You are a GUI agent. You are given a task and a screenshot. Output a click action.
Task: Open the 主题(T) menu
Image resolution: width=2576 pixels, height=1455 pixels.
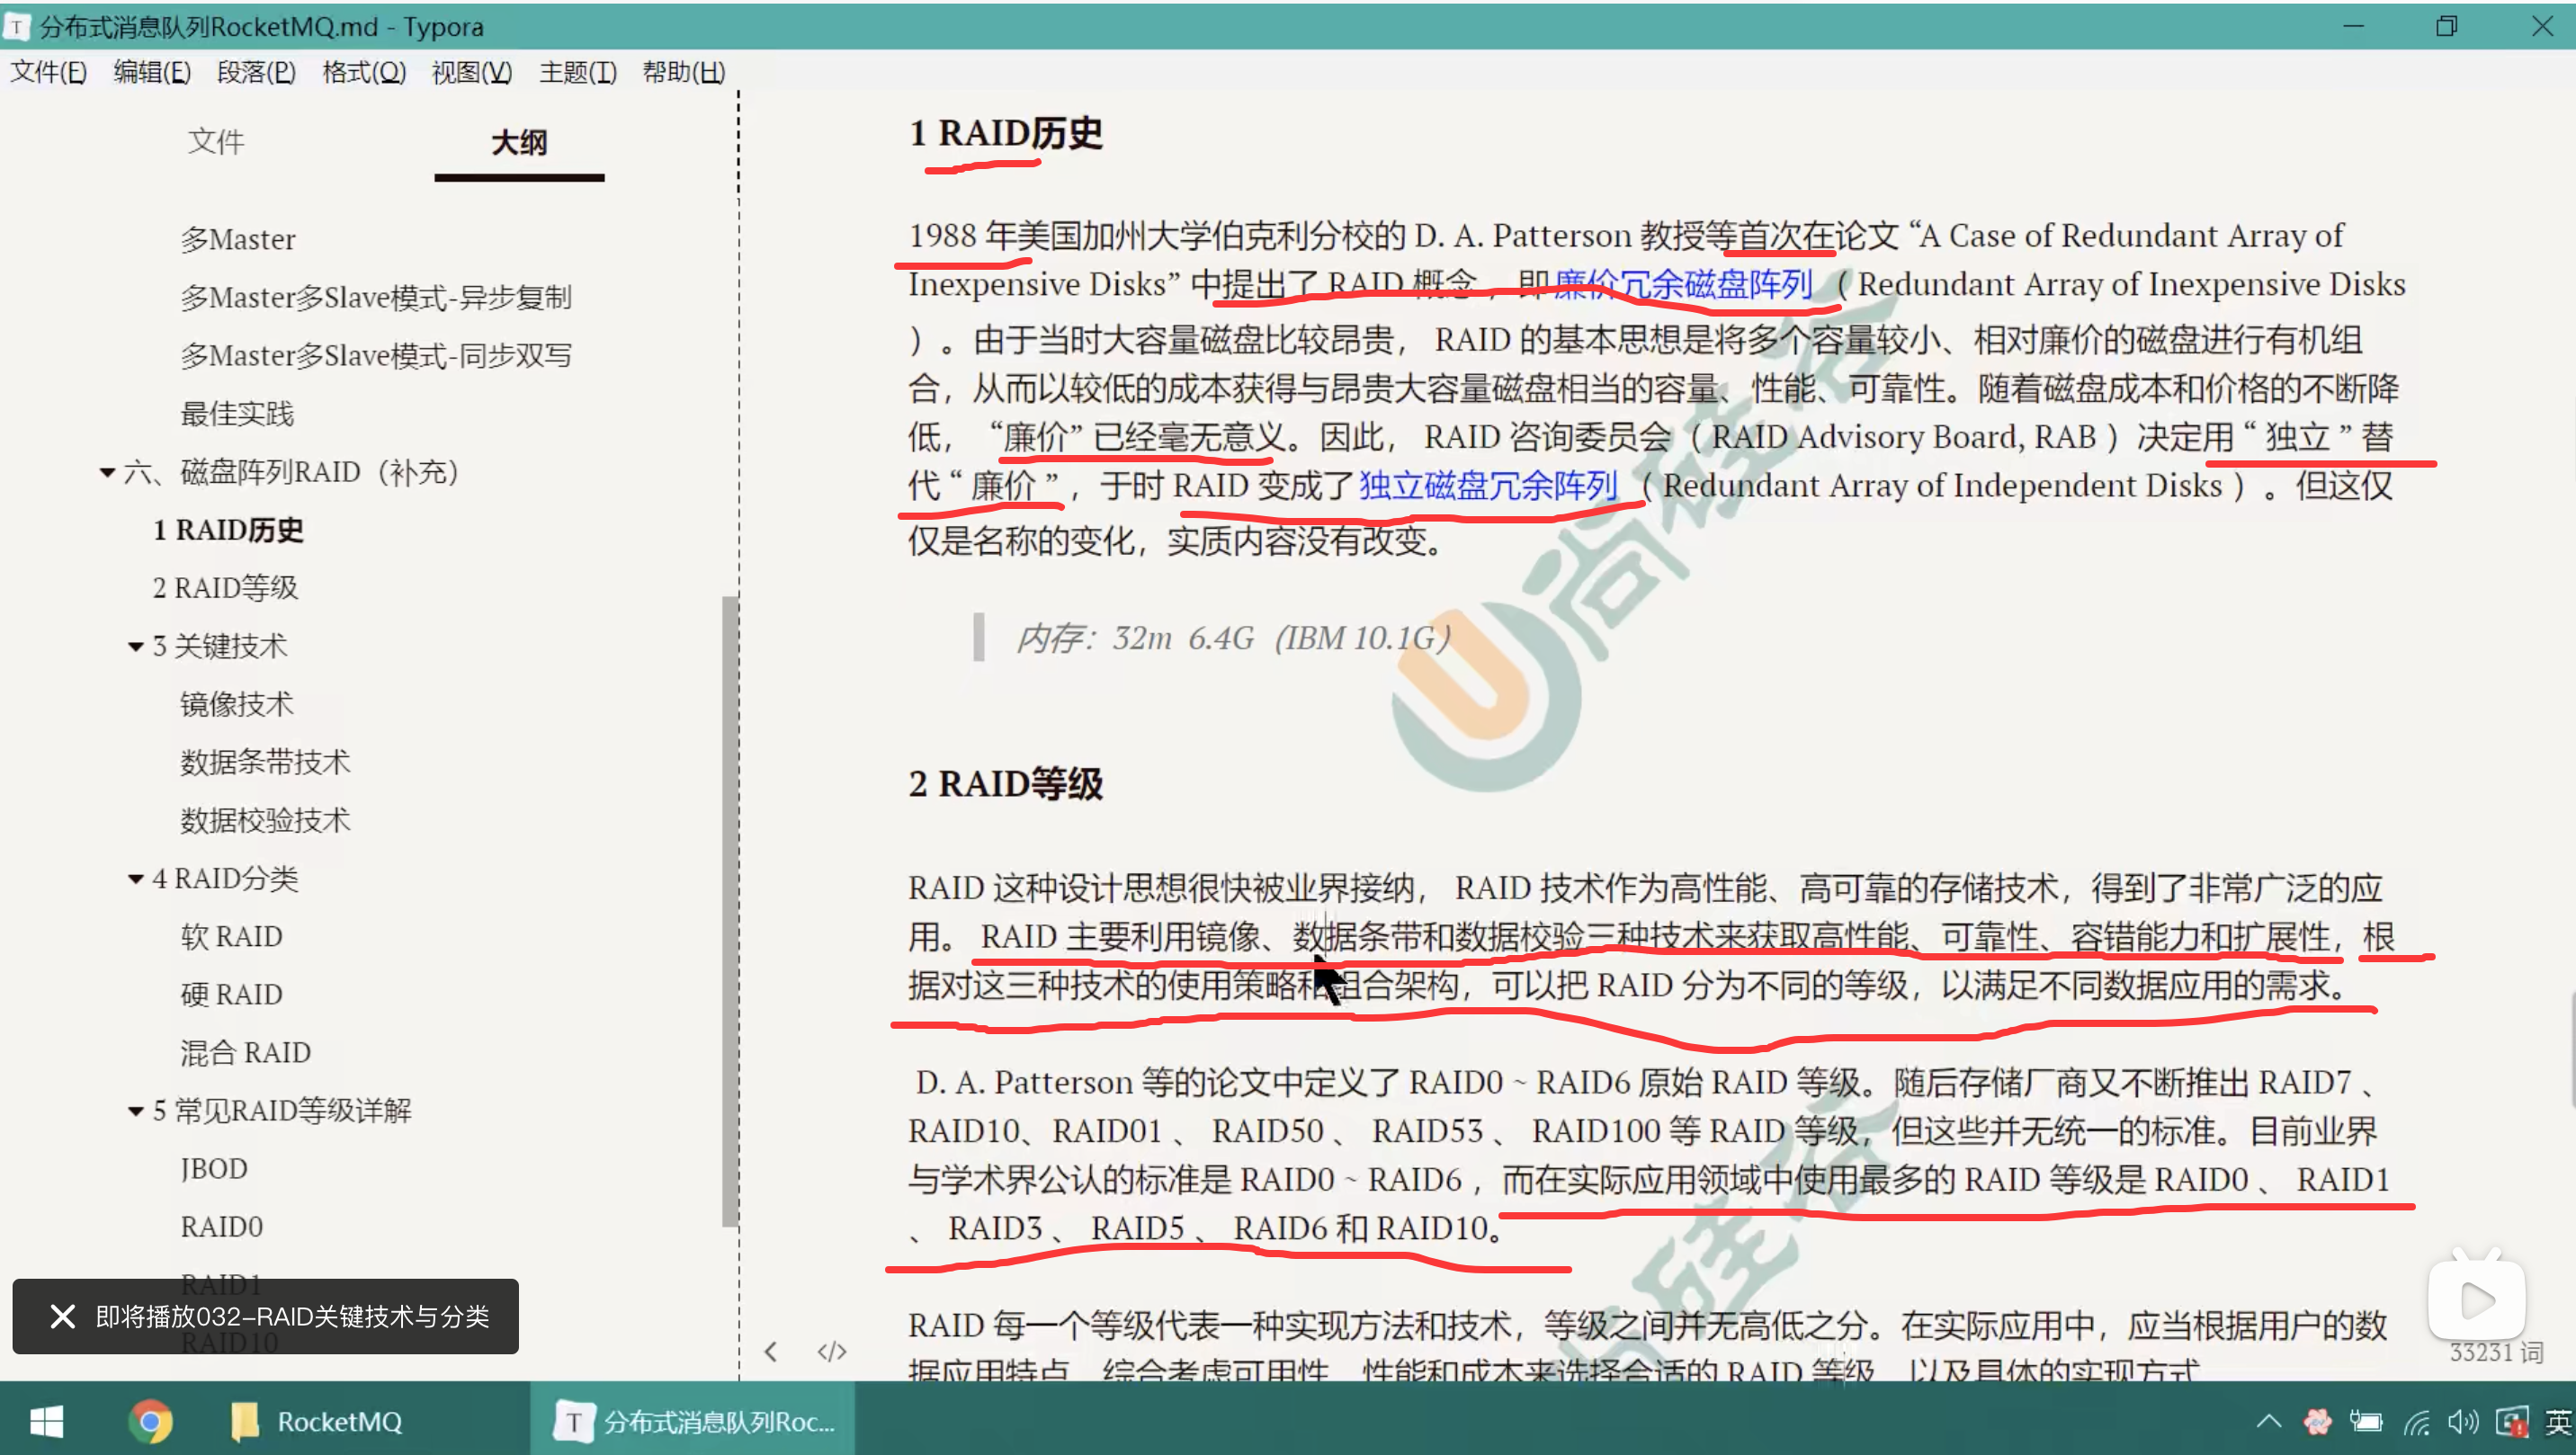tap(577, 72)
